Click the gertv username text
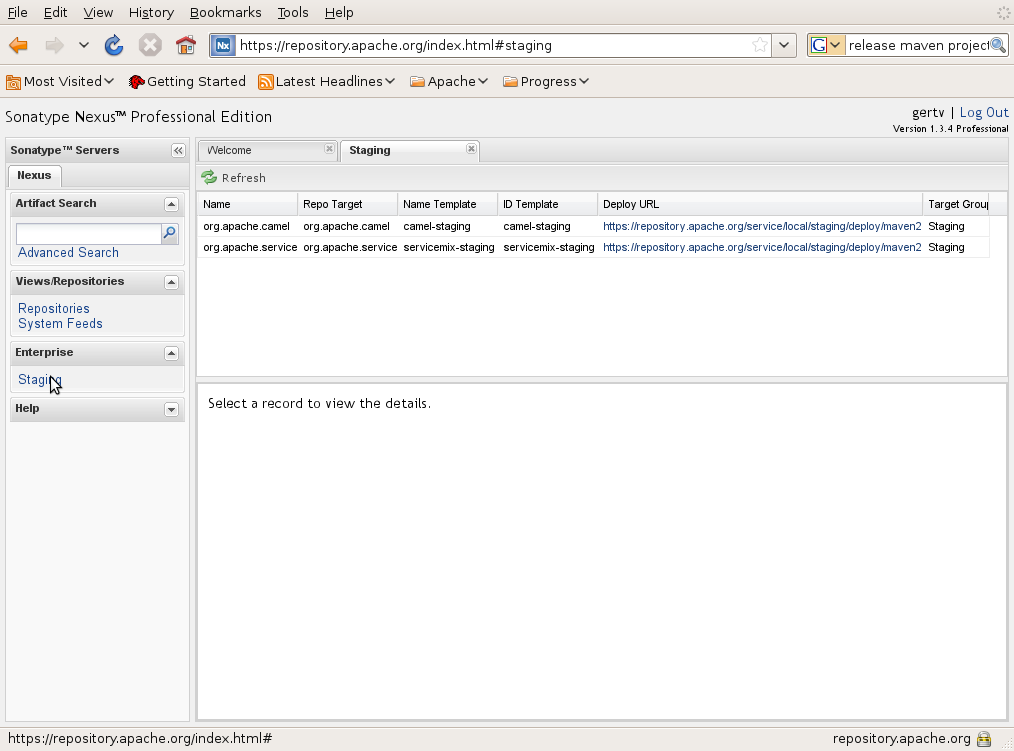Image resolution: width=1014 pixels, height=751 pixels. pyautogui.click(x=928, y=113)
